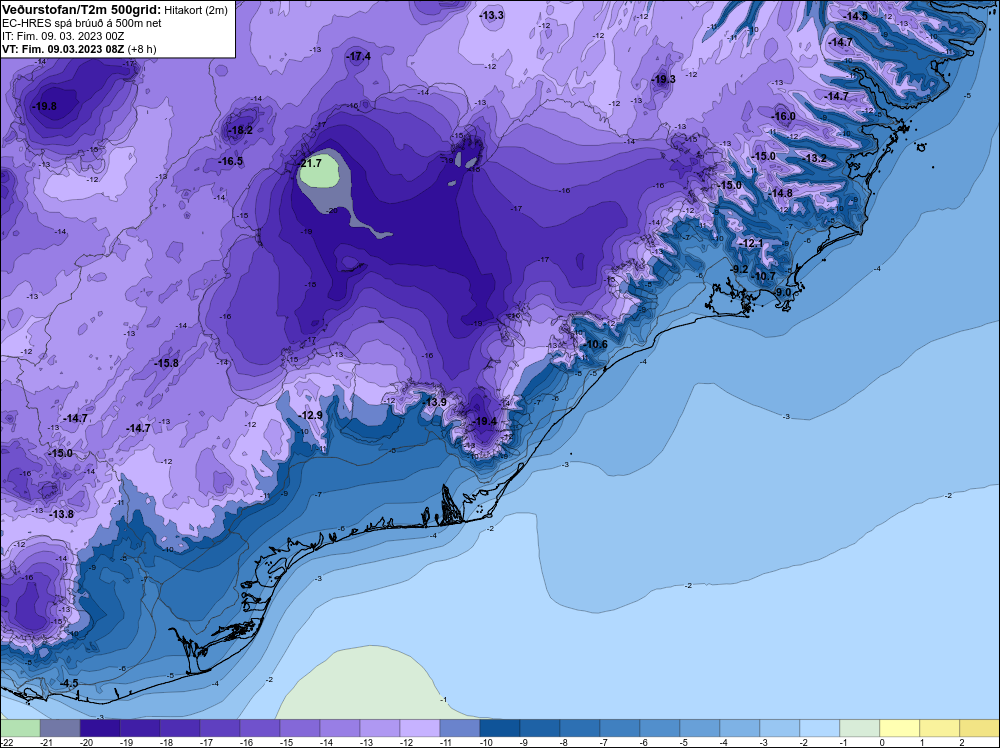Select the -18.2 temperature label
The height and width of the screenshot is (748, 1000).
[241, 130]
